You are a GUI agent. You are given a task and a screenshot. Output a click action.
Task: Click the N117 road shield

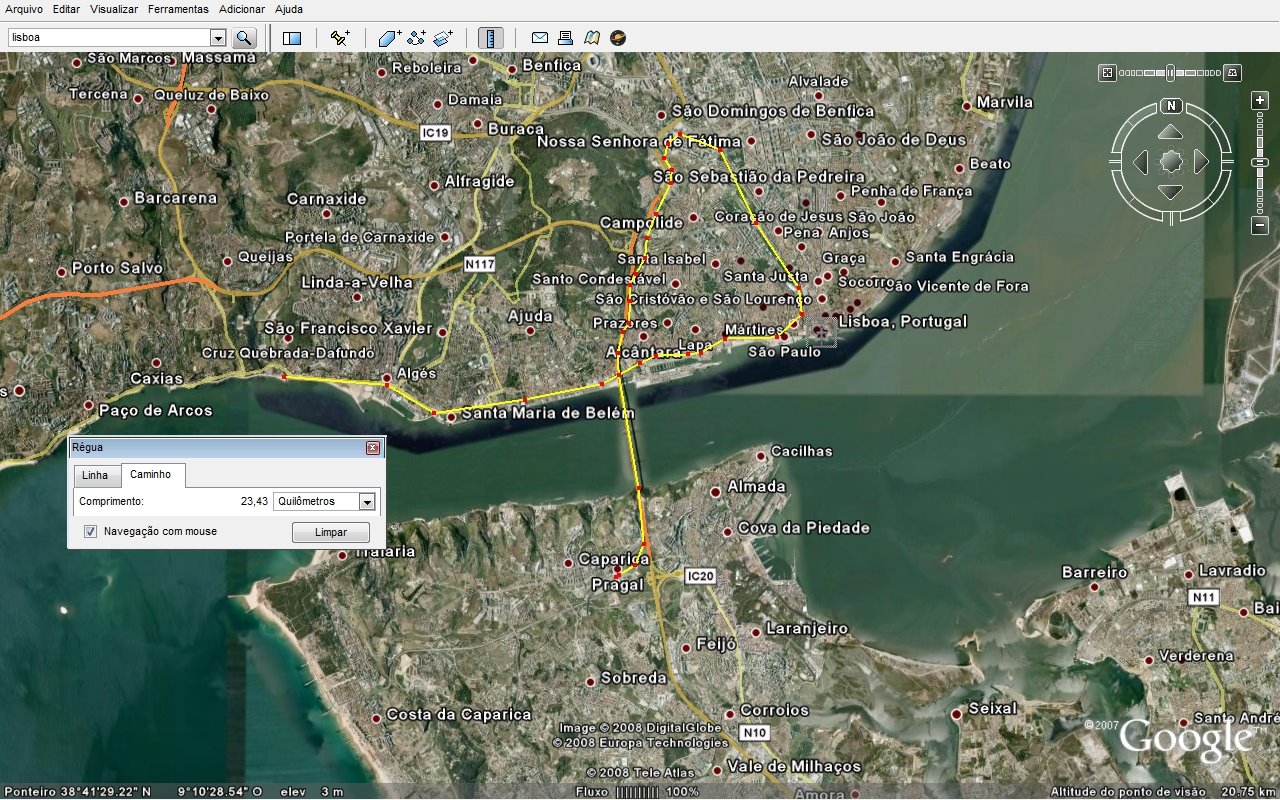(x=480, y=265)
